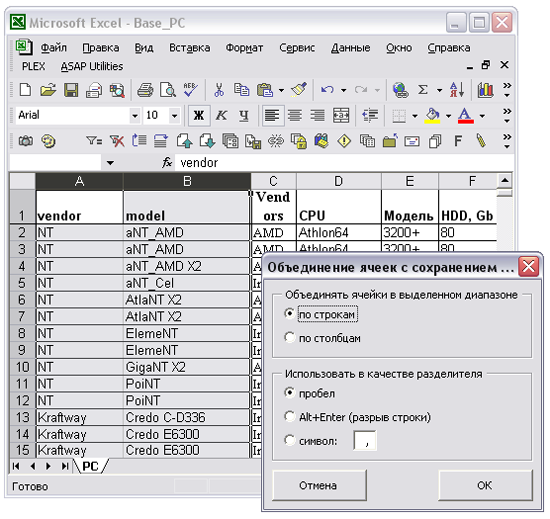Open the Name Box dropdown arrow

coord(110,163)
